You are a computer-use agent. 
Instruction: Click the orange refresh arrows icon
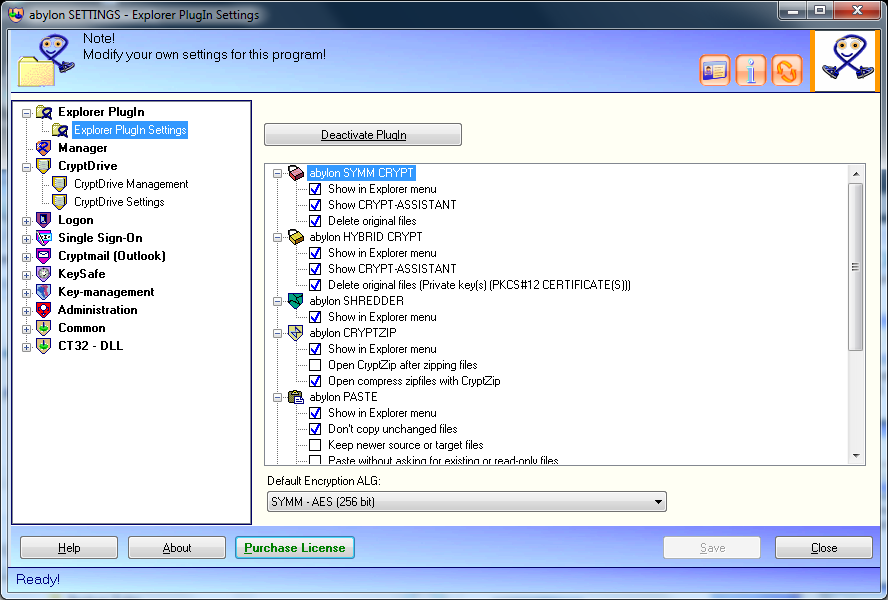point(787,71)
